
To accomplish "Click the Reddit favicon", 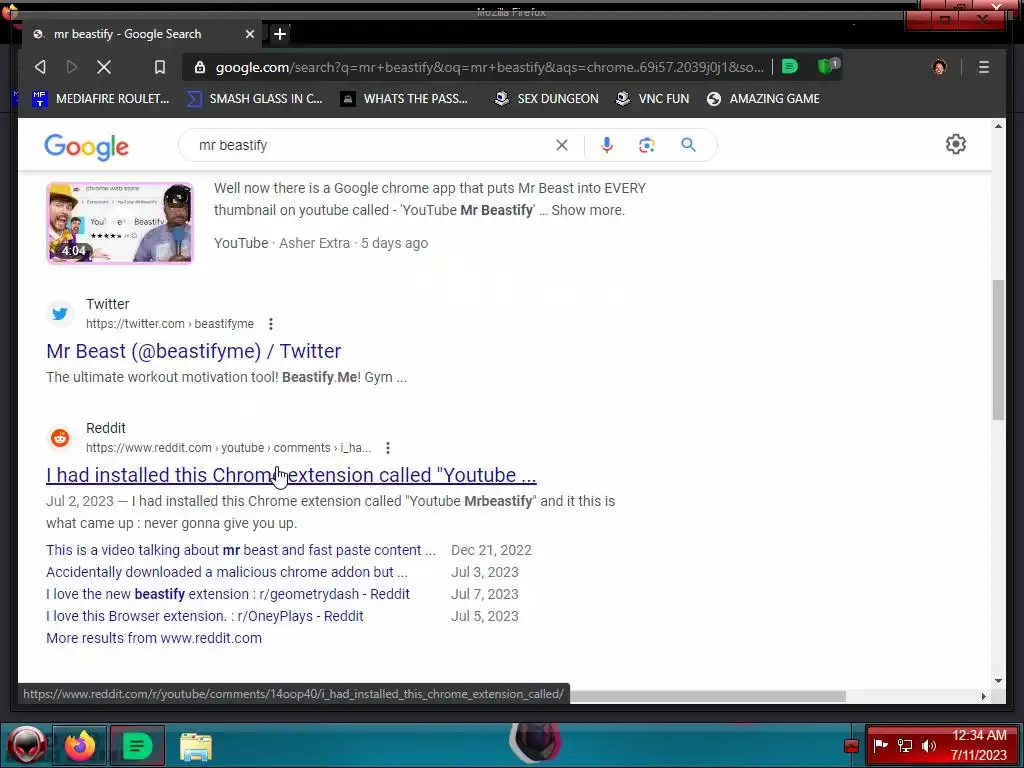I will [60, 438].
